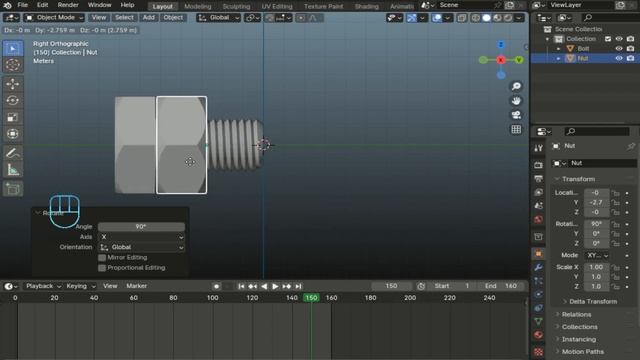Click the viewport pan hand icon
The width and height of the screenshot is (640, 360).
coord(516,100)
